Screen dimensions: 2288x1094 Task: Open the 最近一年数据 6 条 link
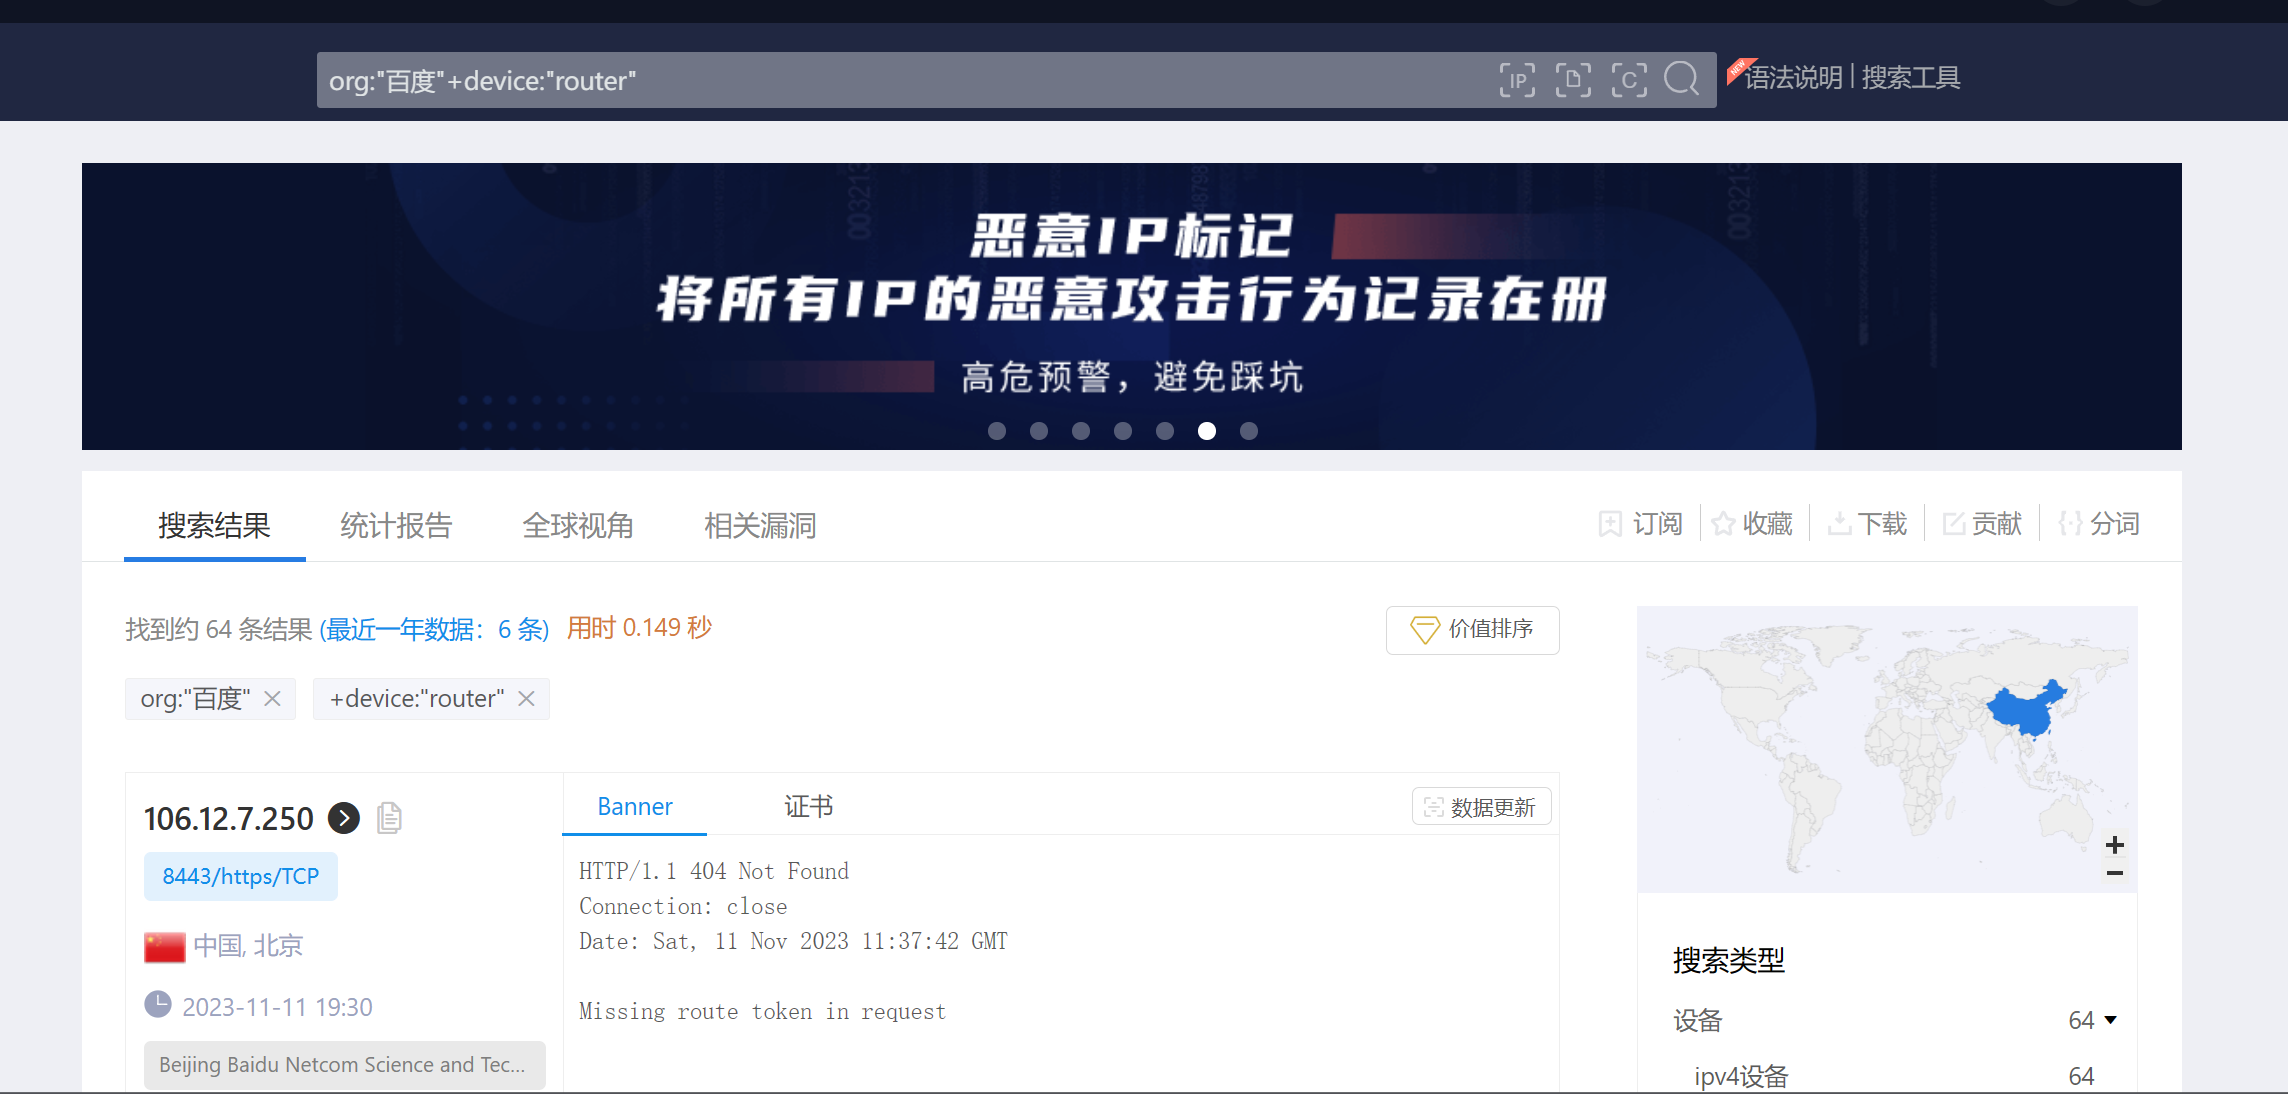click(x=435, y=629)
